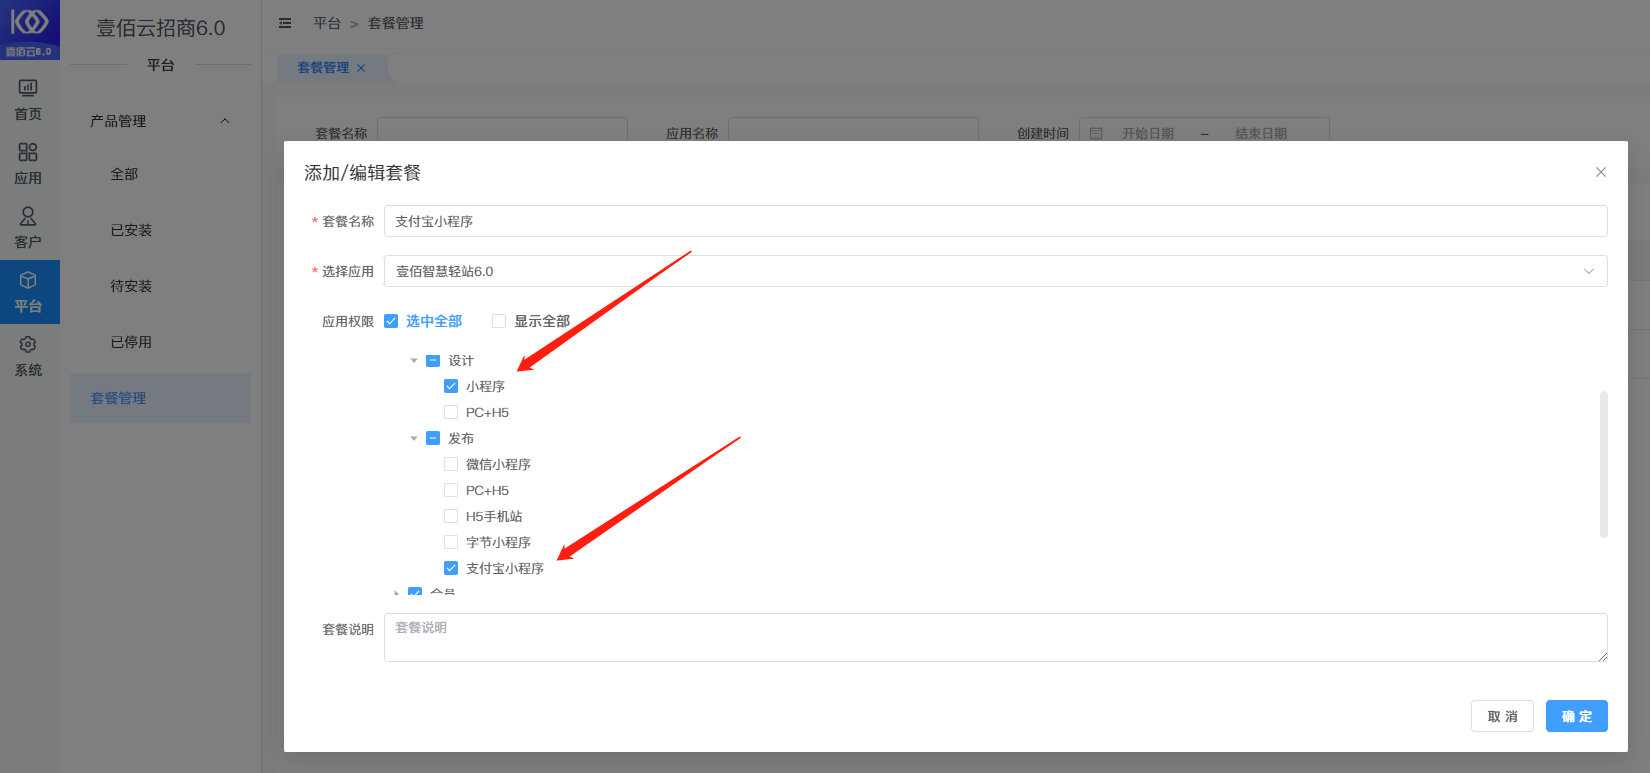Click the 壹佰云招商6.0 title
The width and height of the screenshot is (1650, 773).
tap(161, 28)
